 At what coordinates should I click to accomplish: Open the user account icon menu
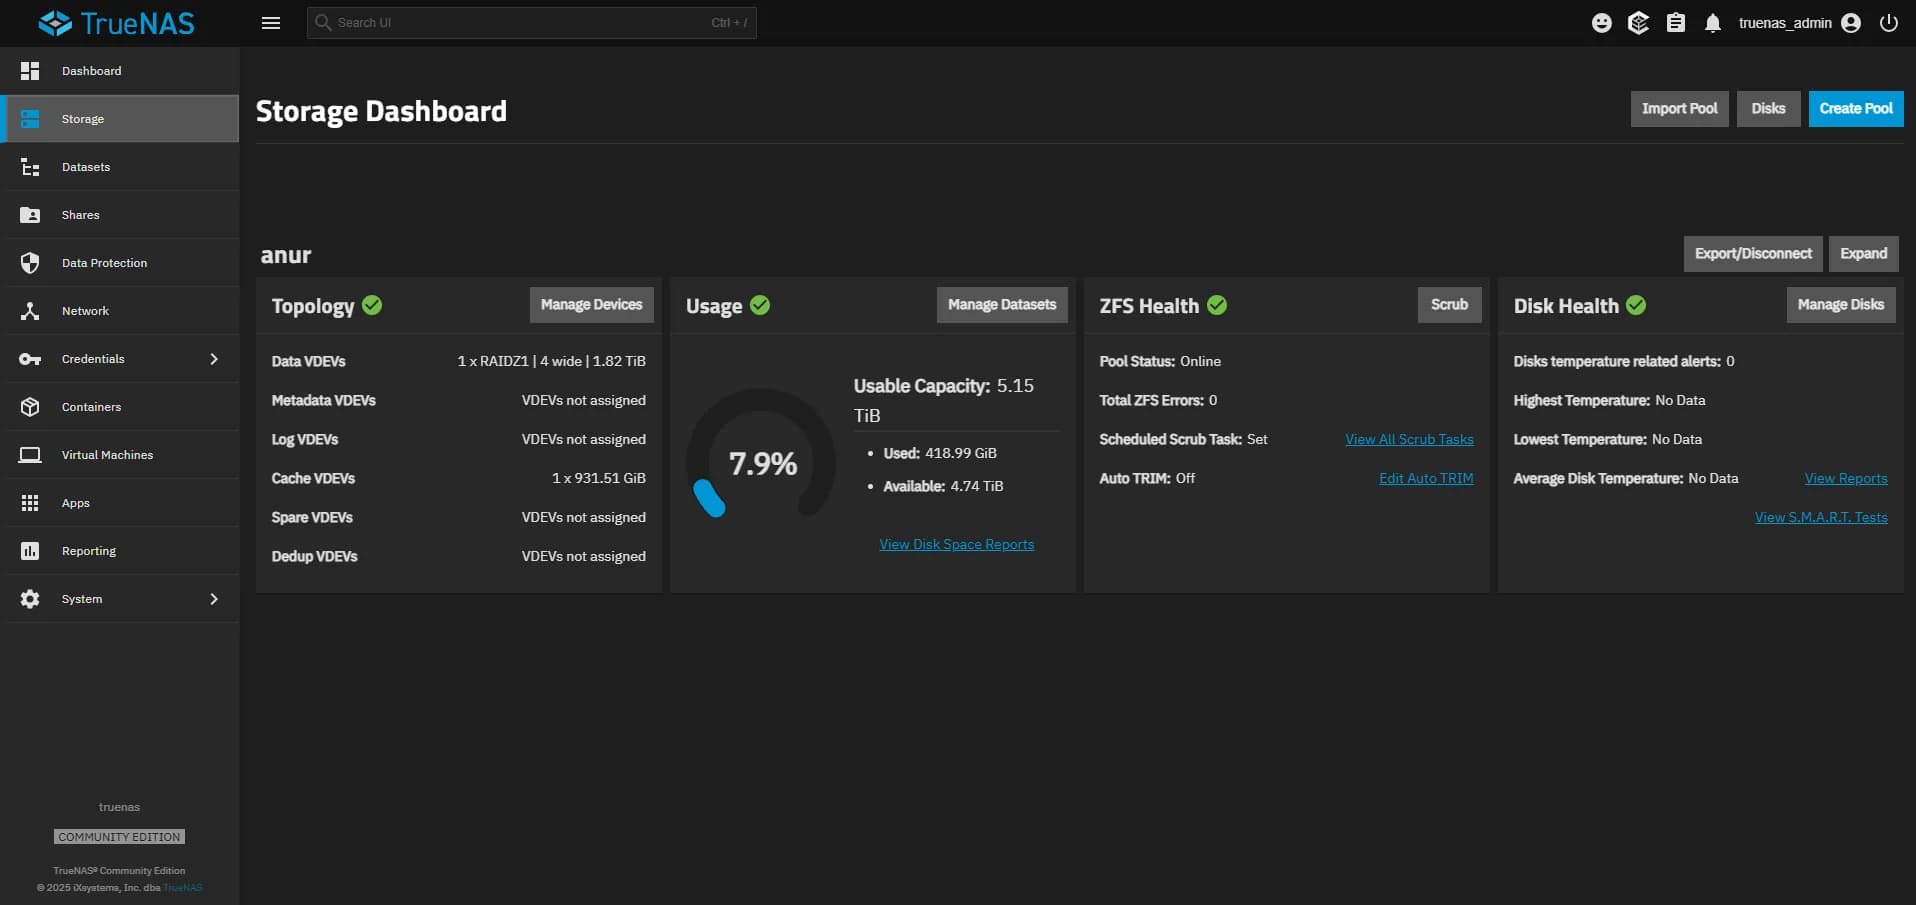click(1851, 22)
